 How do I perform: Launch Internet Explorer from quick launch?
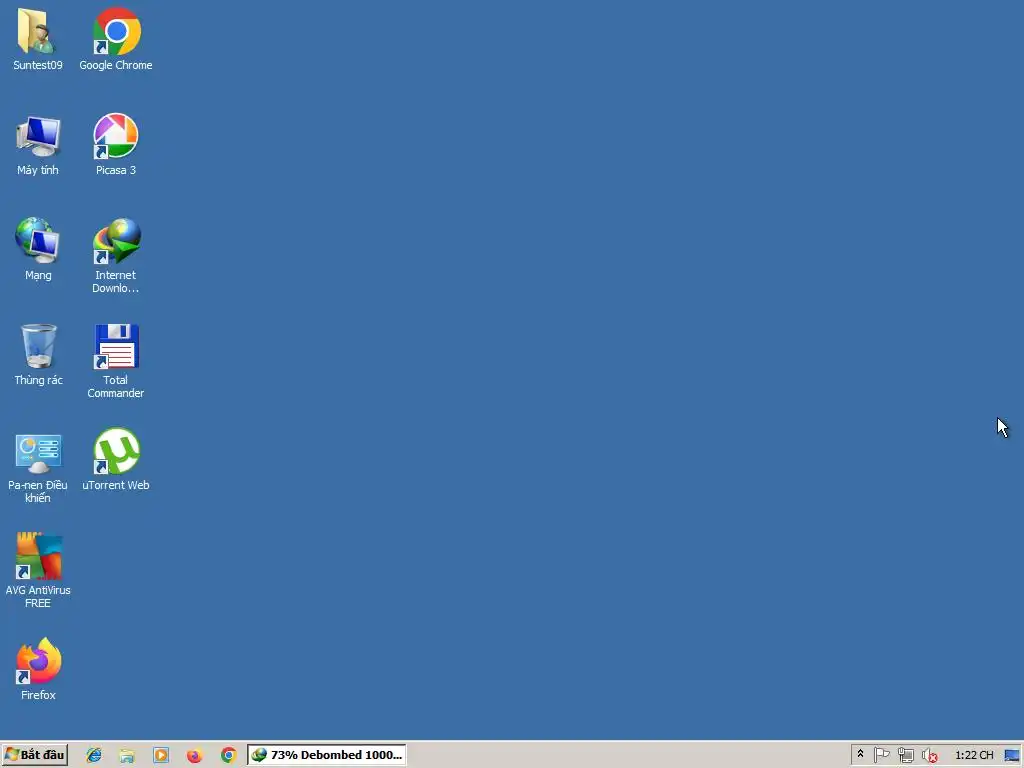click(x=94, y=755)
